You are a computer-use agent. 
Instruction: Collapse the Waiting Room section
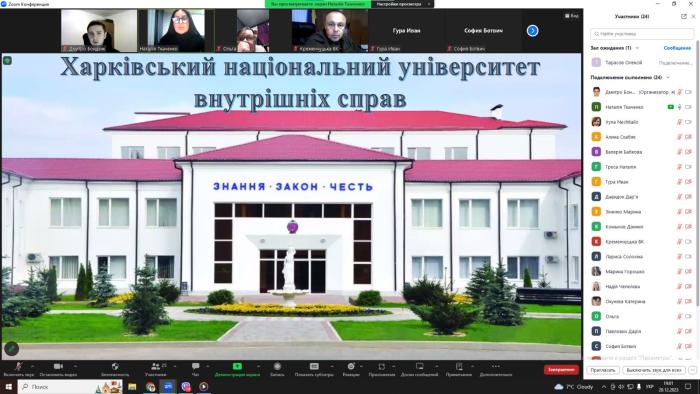(637, 48)
